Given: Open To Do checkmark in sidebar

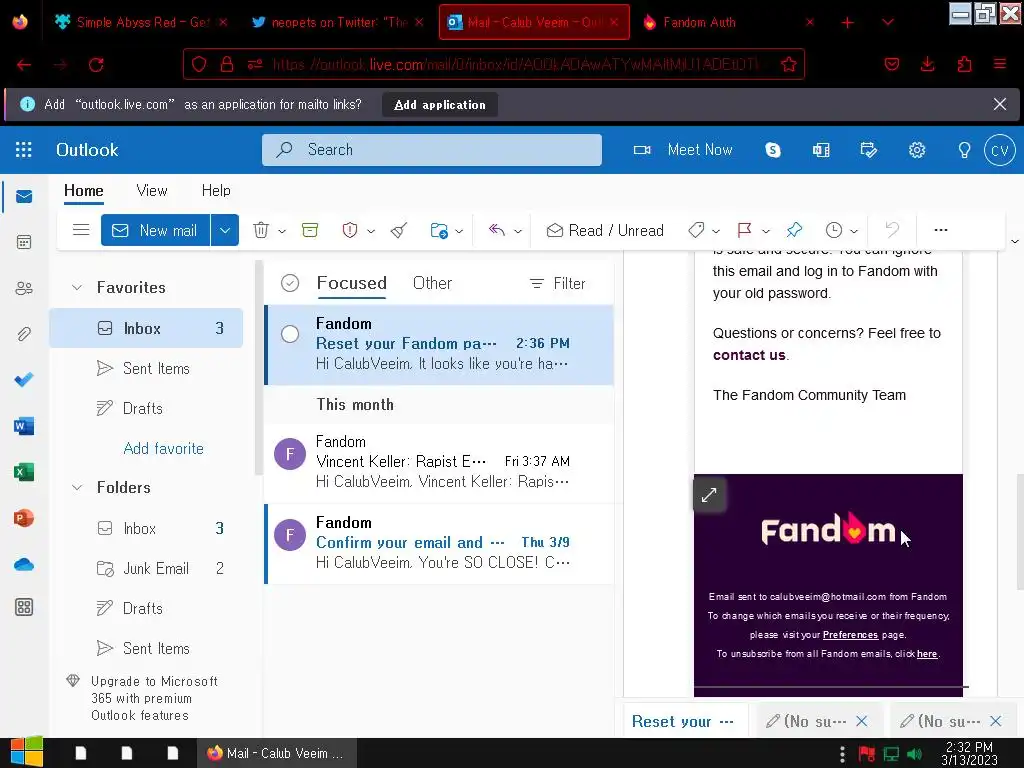Looking at the screenshot, I should click(24, 379).
